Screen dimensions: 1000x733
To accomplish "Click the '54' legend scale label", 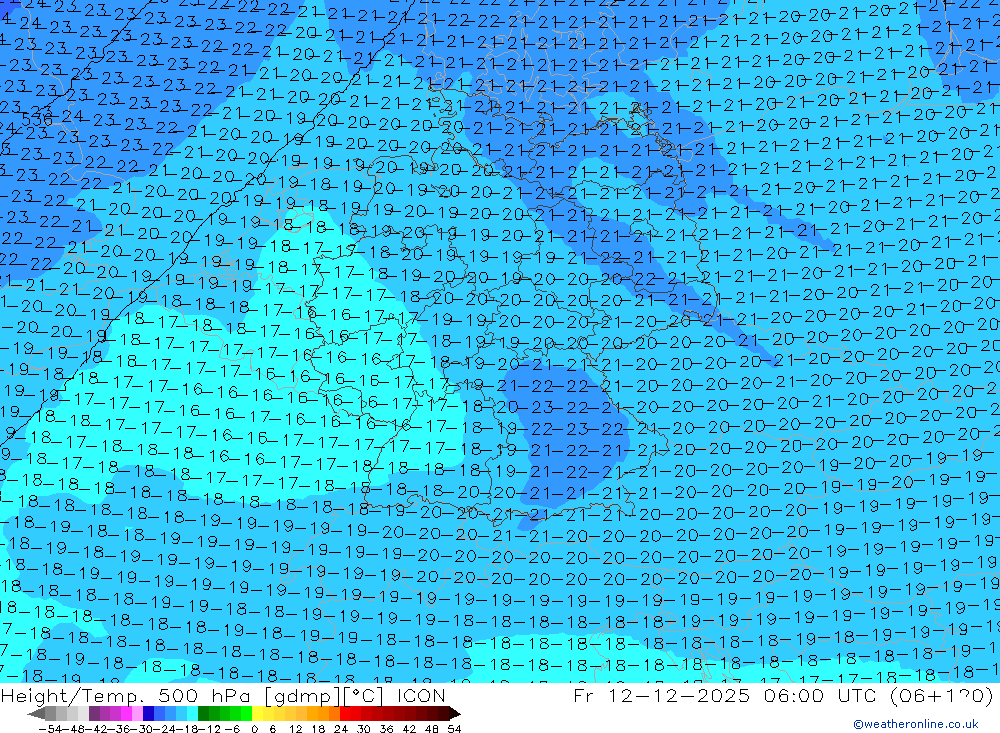I will (454, 729).
